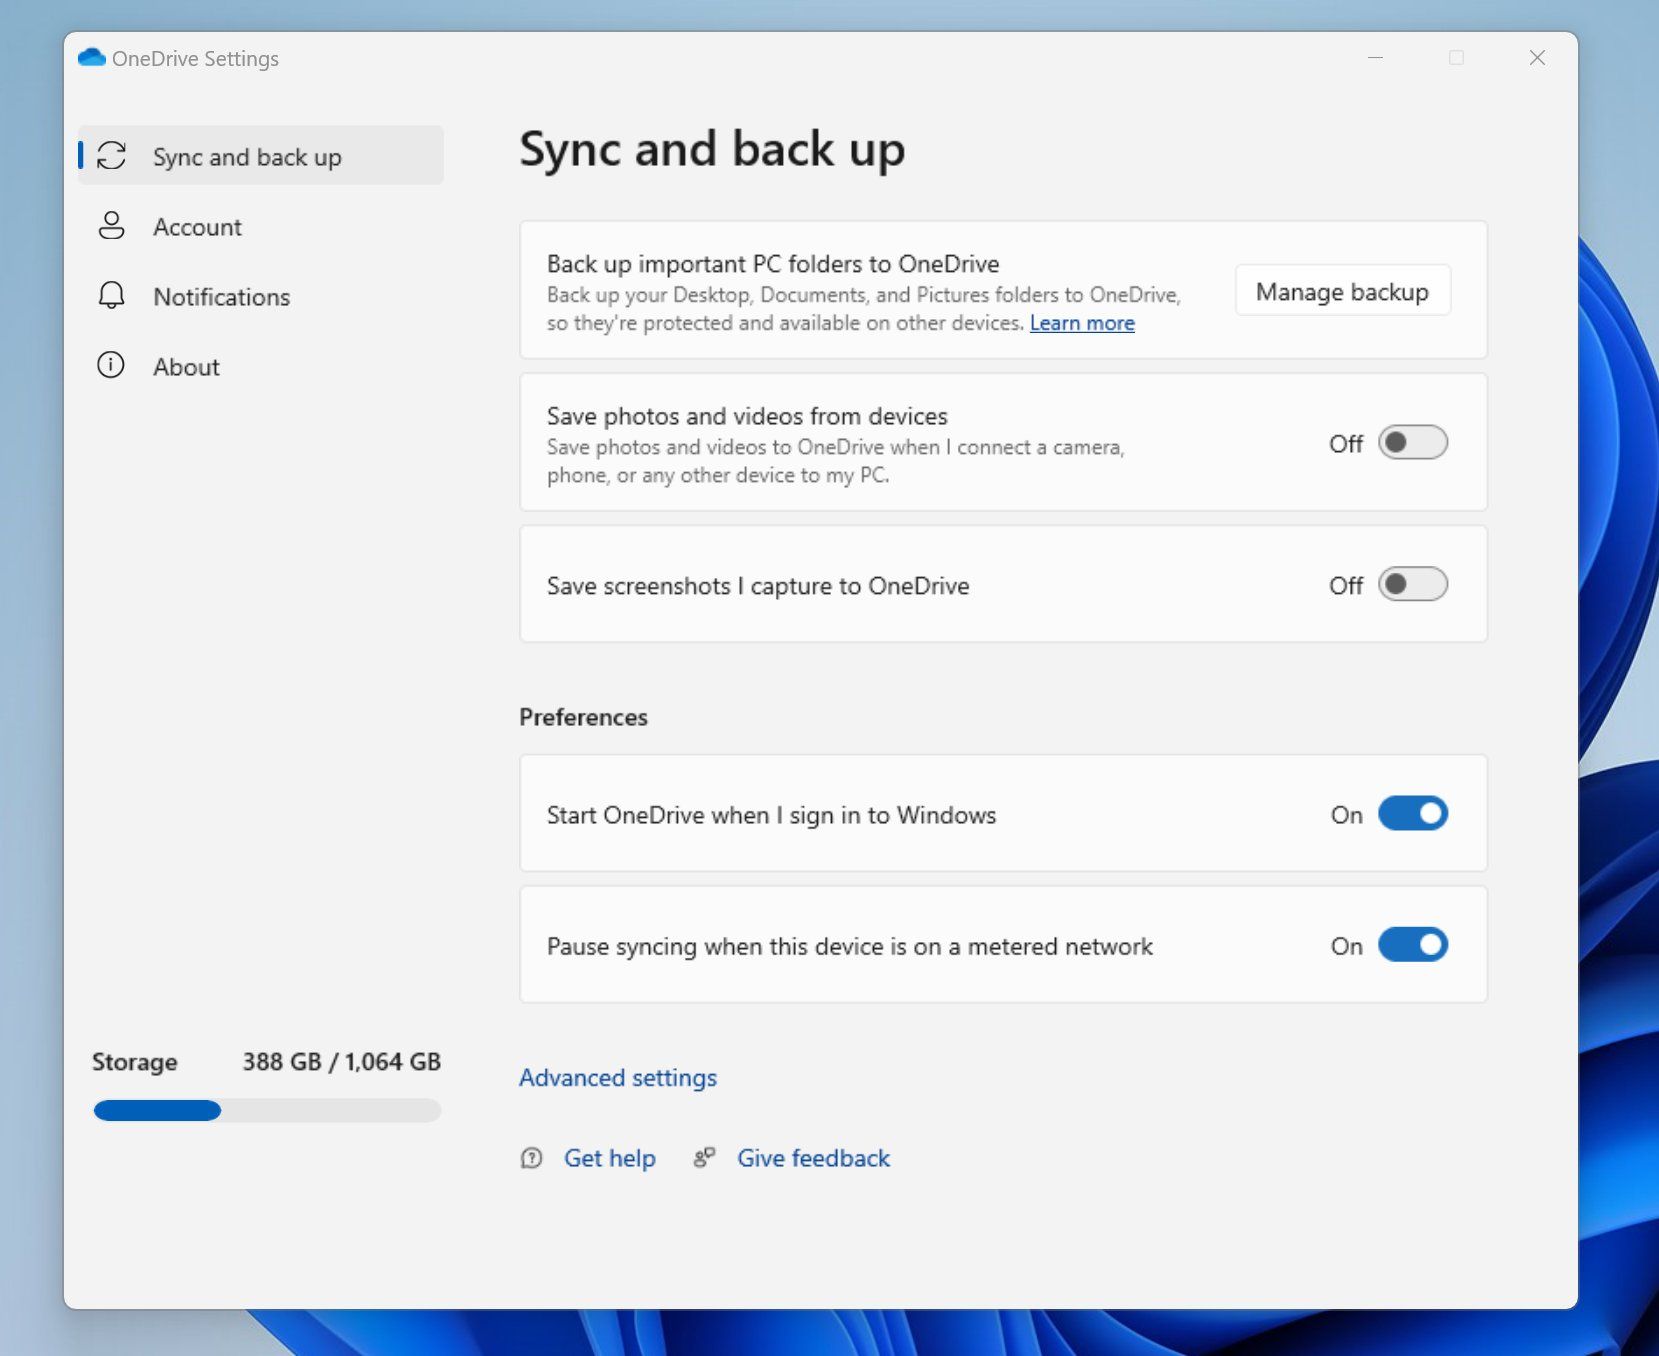Open the Account settings page
This screenshot has height=1356, width=1659.
(197, 227)
